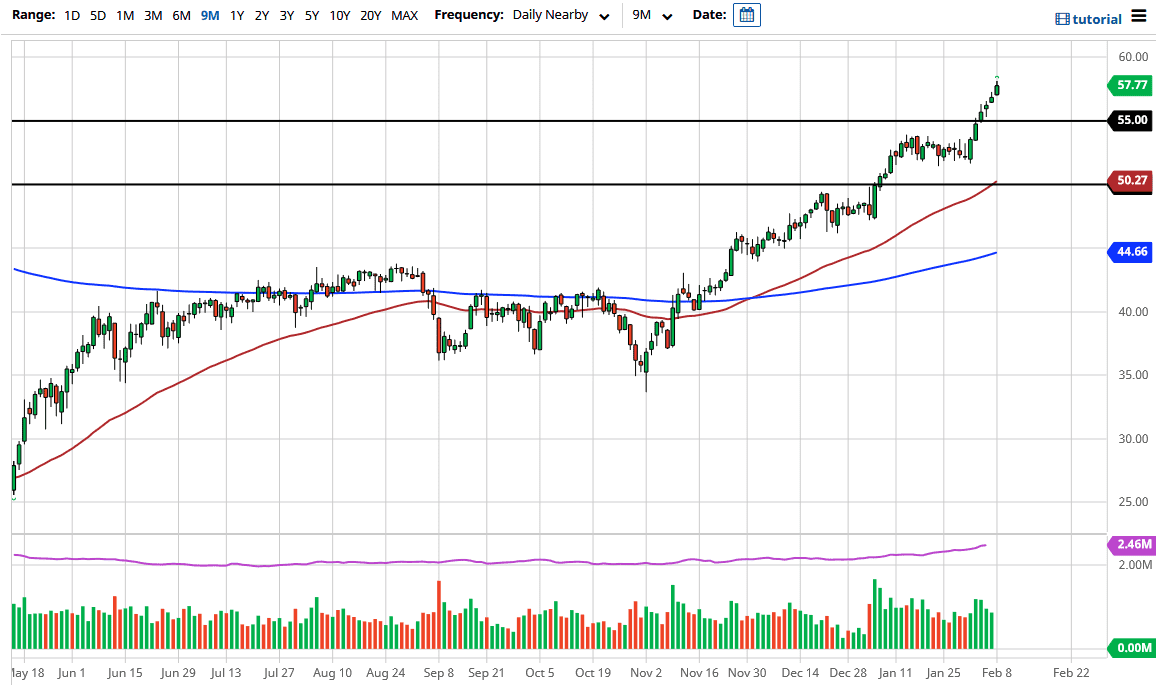Switch to the 5D range
This screenshot has width=1156, height=689.
(x=97, y=16)
